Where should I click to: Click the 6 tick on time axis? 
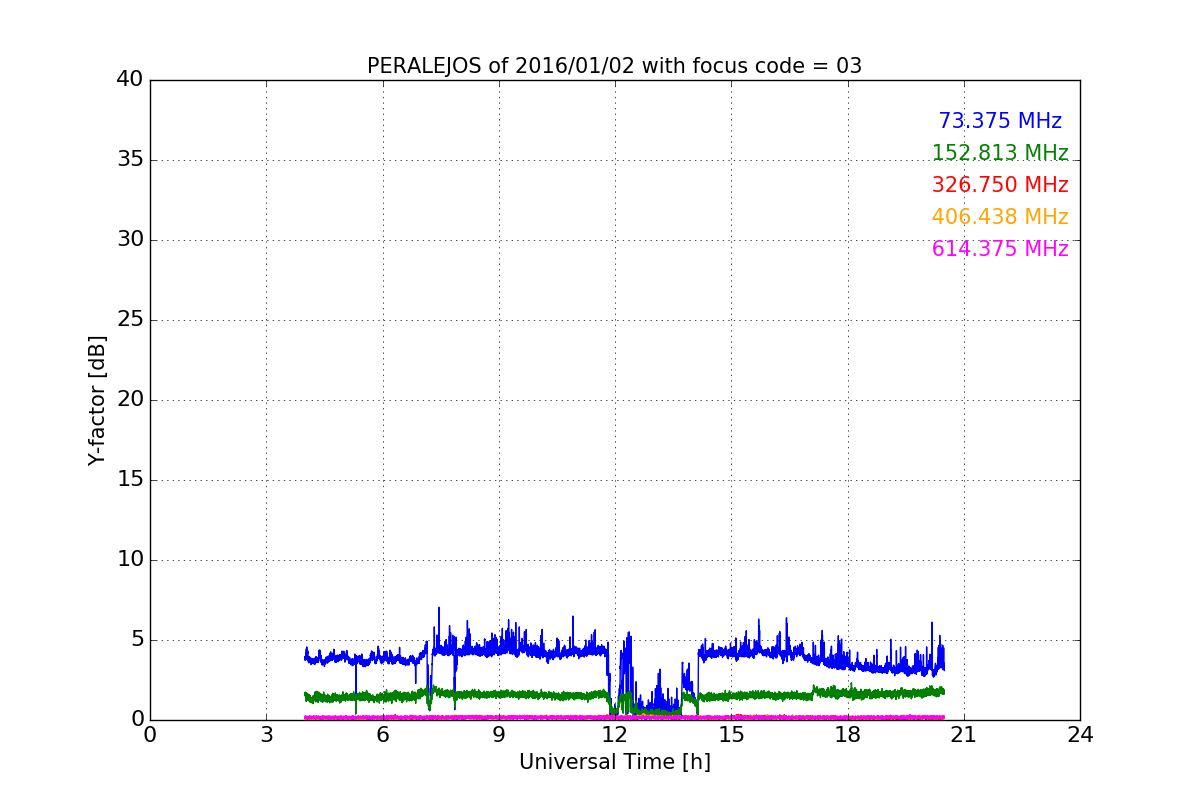(x=382, y=735)
